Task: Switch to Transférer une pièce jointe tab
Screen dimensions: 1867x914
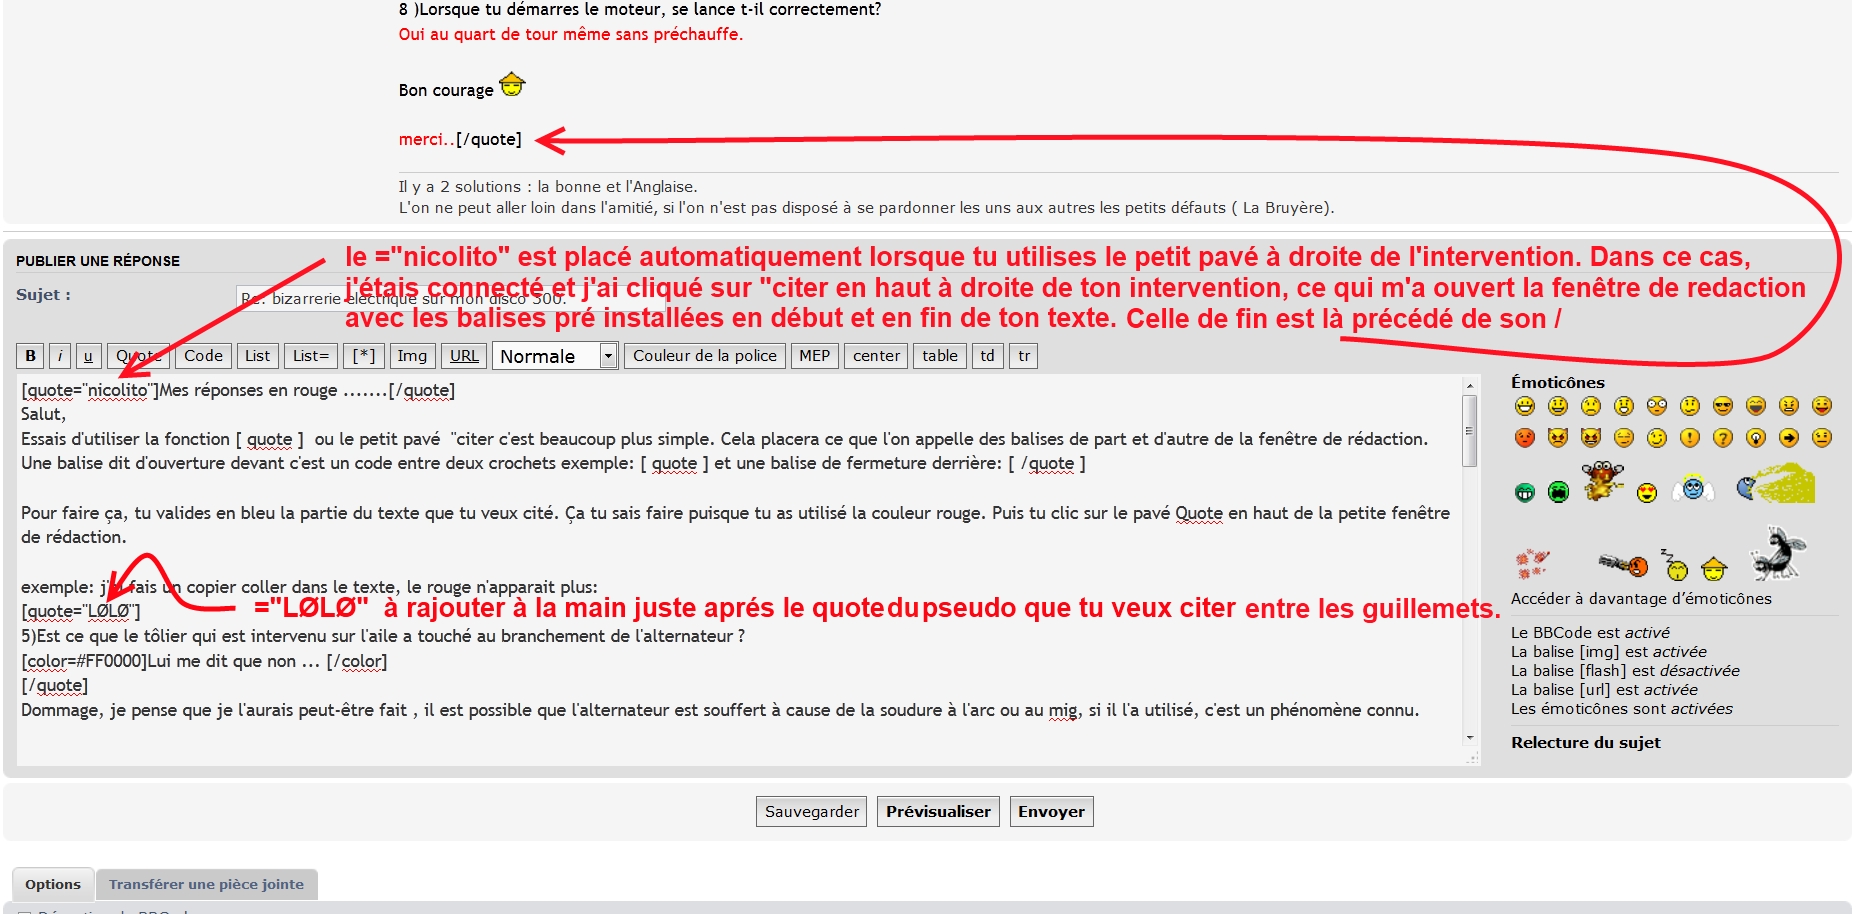Action: pos(206,884)
